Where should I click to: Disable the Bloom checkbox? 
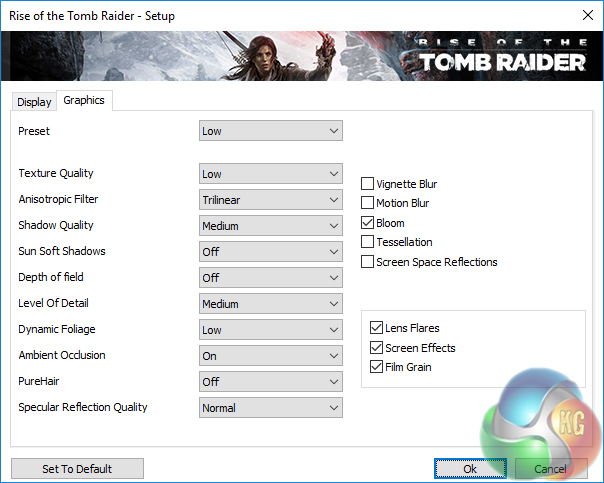point(367,223)
